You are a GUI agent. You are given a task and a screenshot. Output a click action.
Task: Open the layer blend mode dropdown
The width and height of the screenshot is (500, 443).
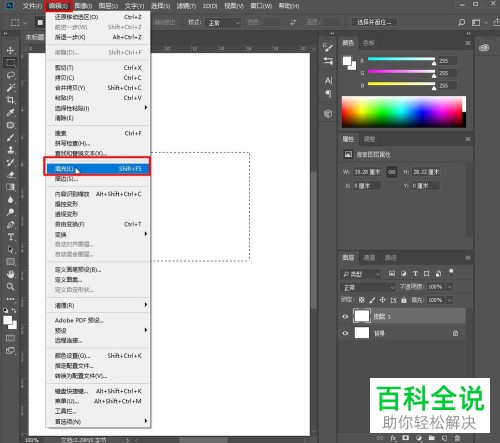pyautogui.click(x=368, y=287)
